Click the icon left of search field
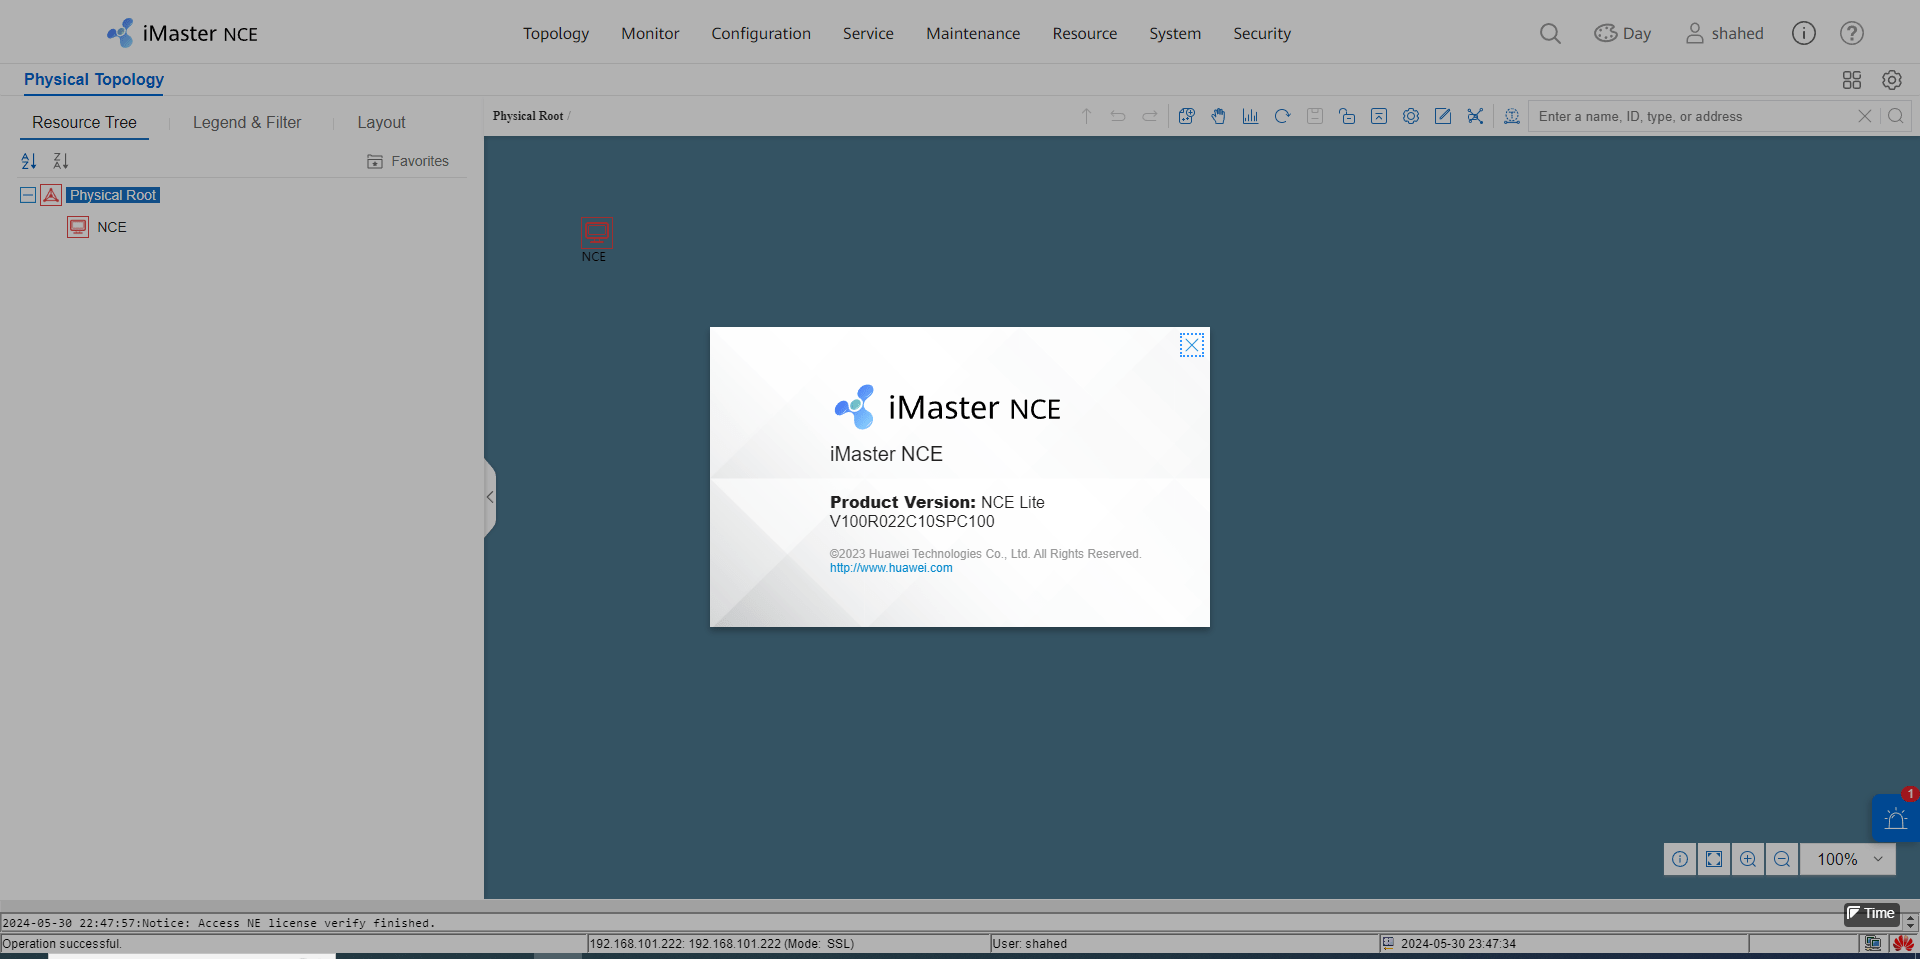The width and height of the screenshot is (1920, 959). [1512, 116]
